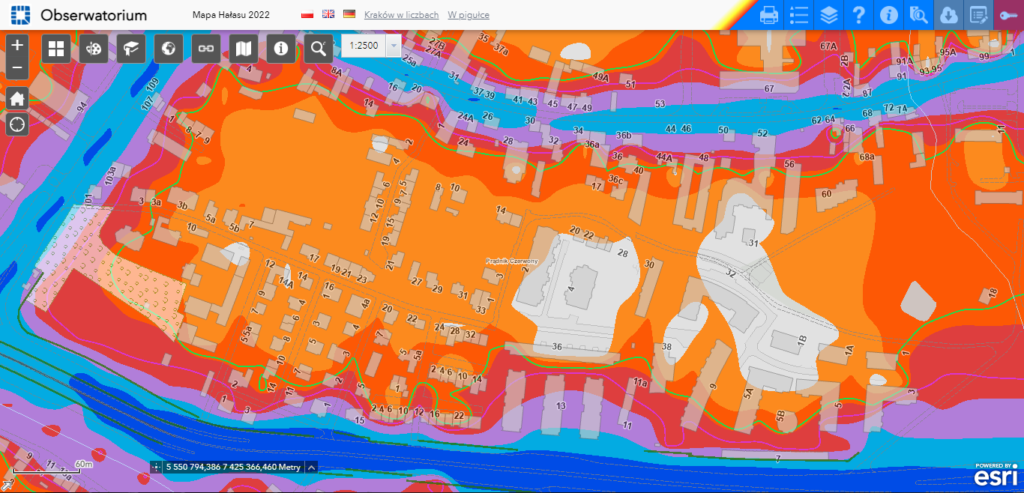Open the cloud download tool
Screen dimensions: 1024x493
click(x=948, y=15)
